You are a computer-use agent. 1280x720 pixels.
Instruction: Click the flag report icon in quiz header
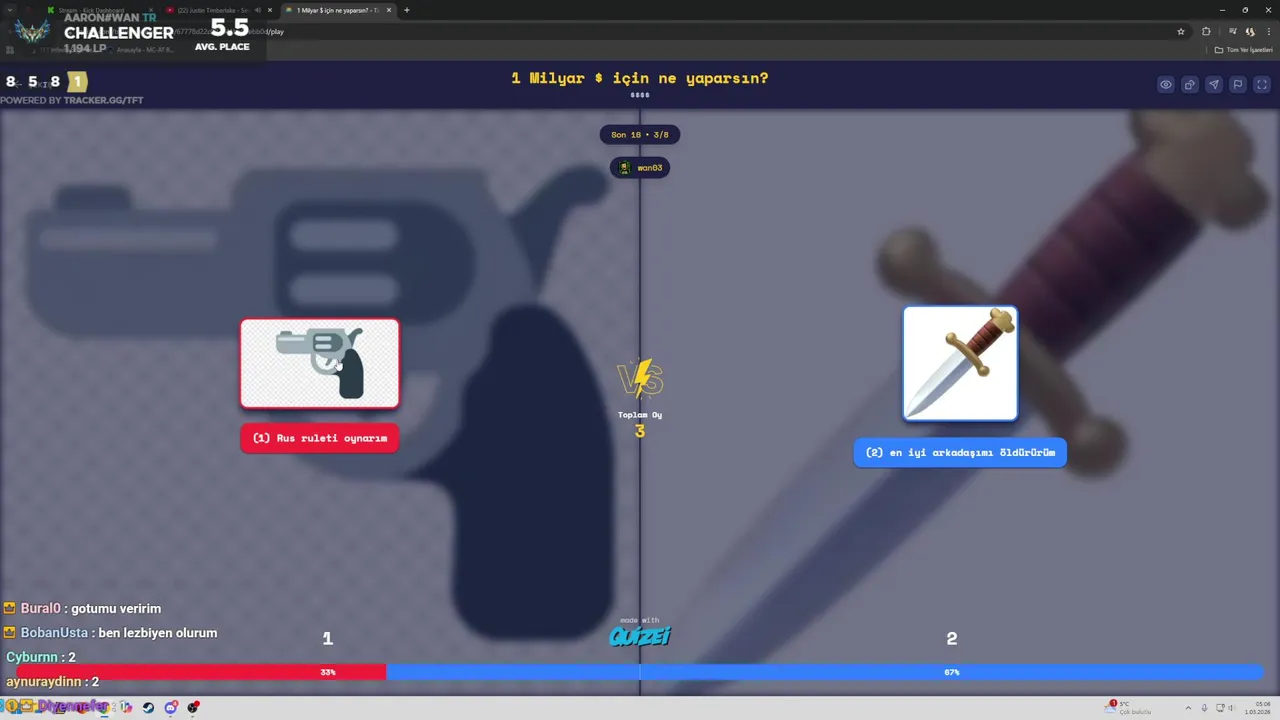1238,85
